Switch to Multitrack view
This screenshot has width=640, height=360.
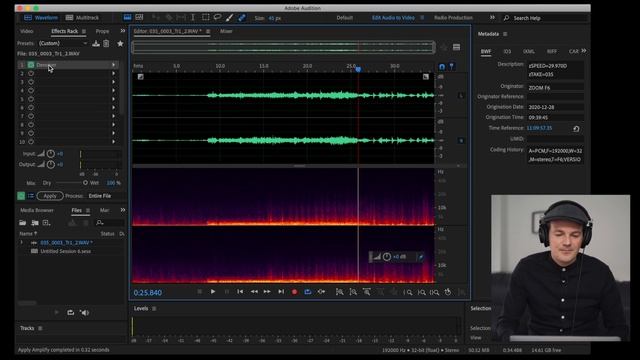point(82,18)
